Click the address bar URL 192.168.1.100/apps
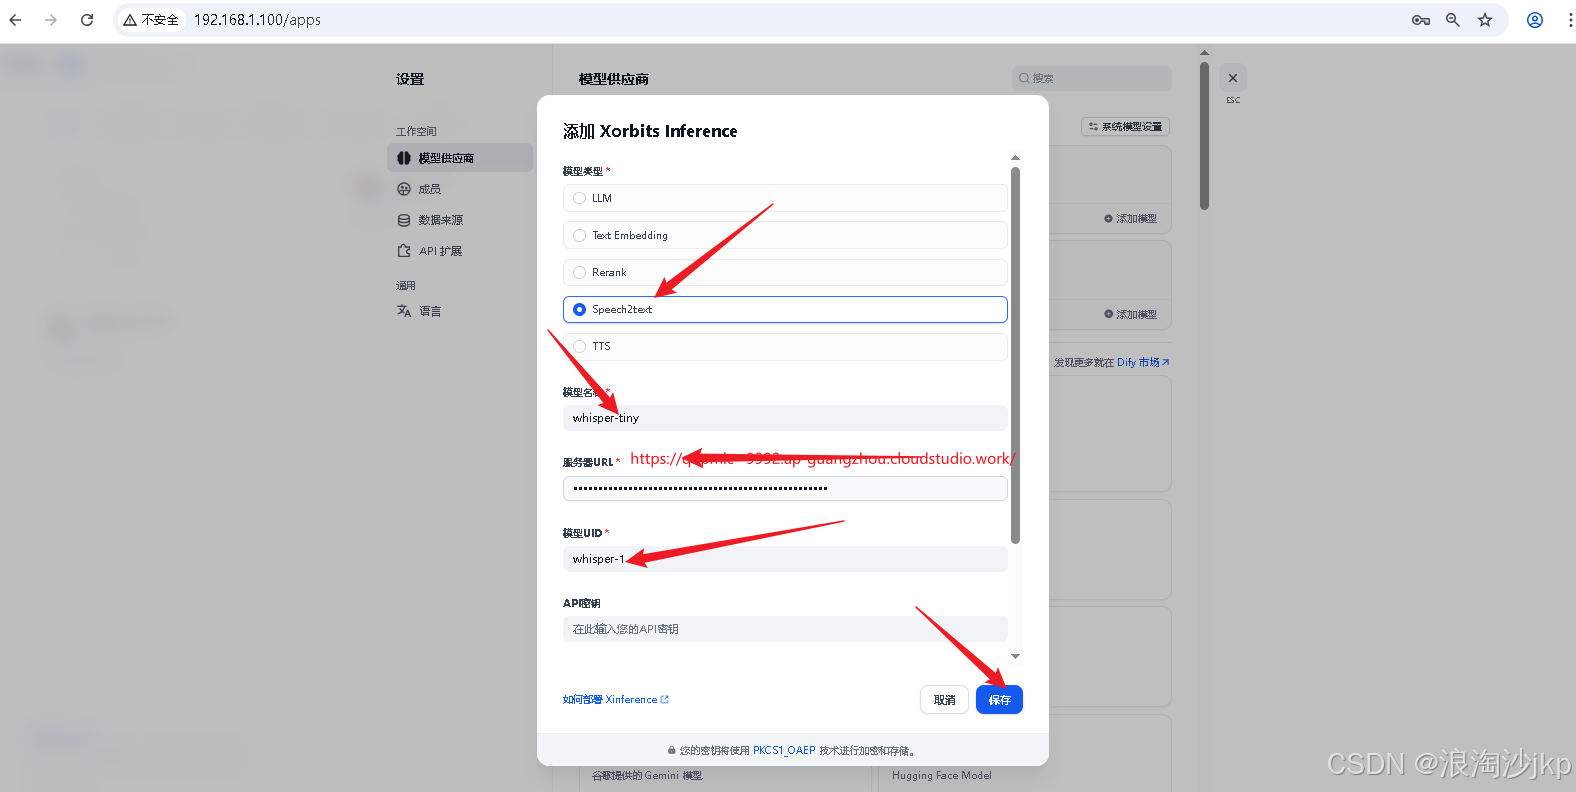 (x=257, y=20)
